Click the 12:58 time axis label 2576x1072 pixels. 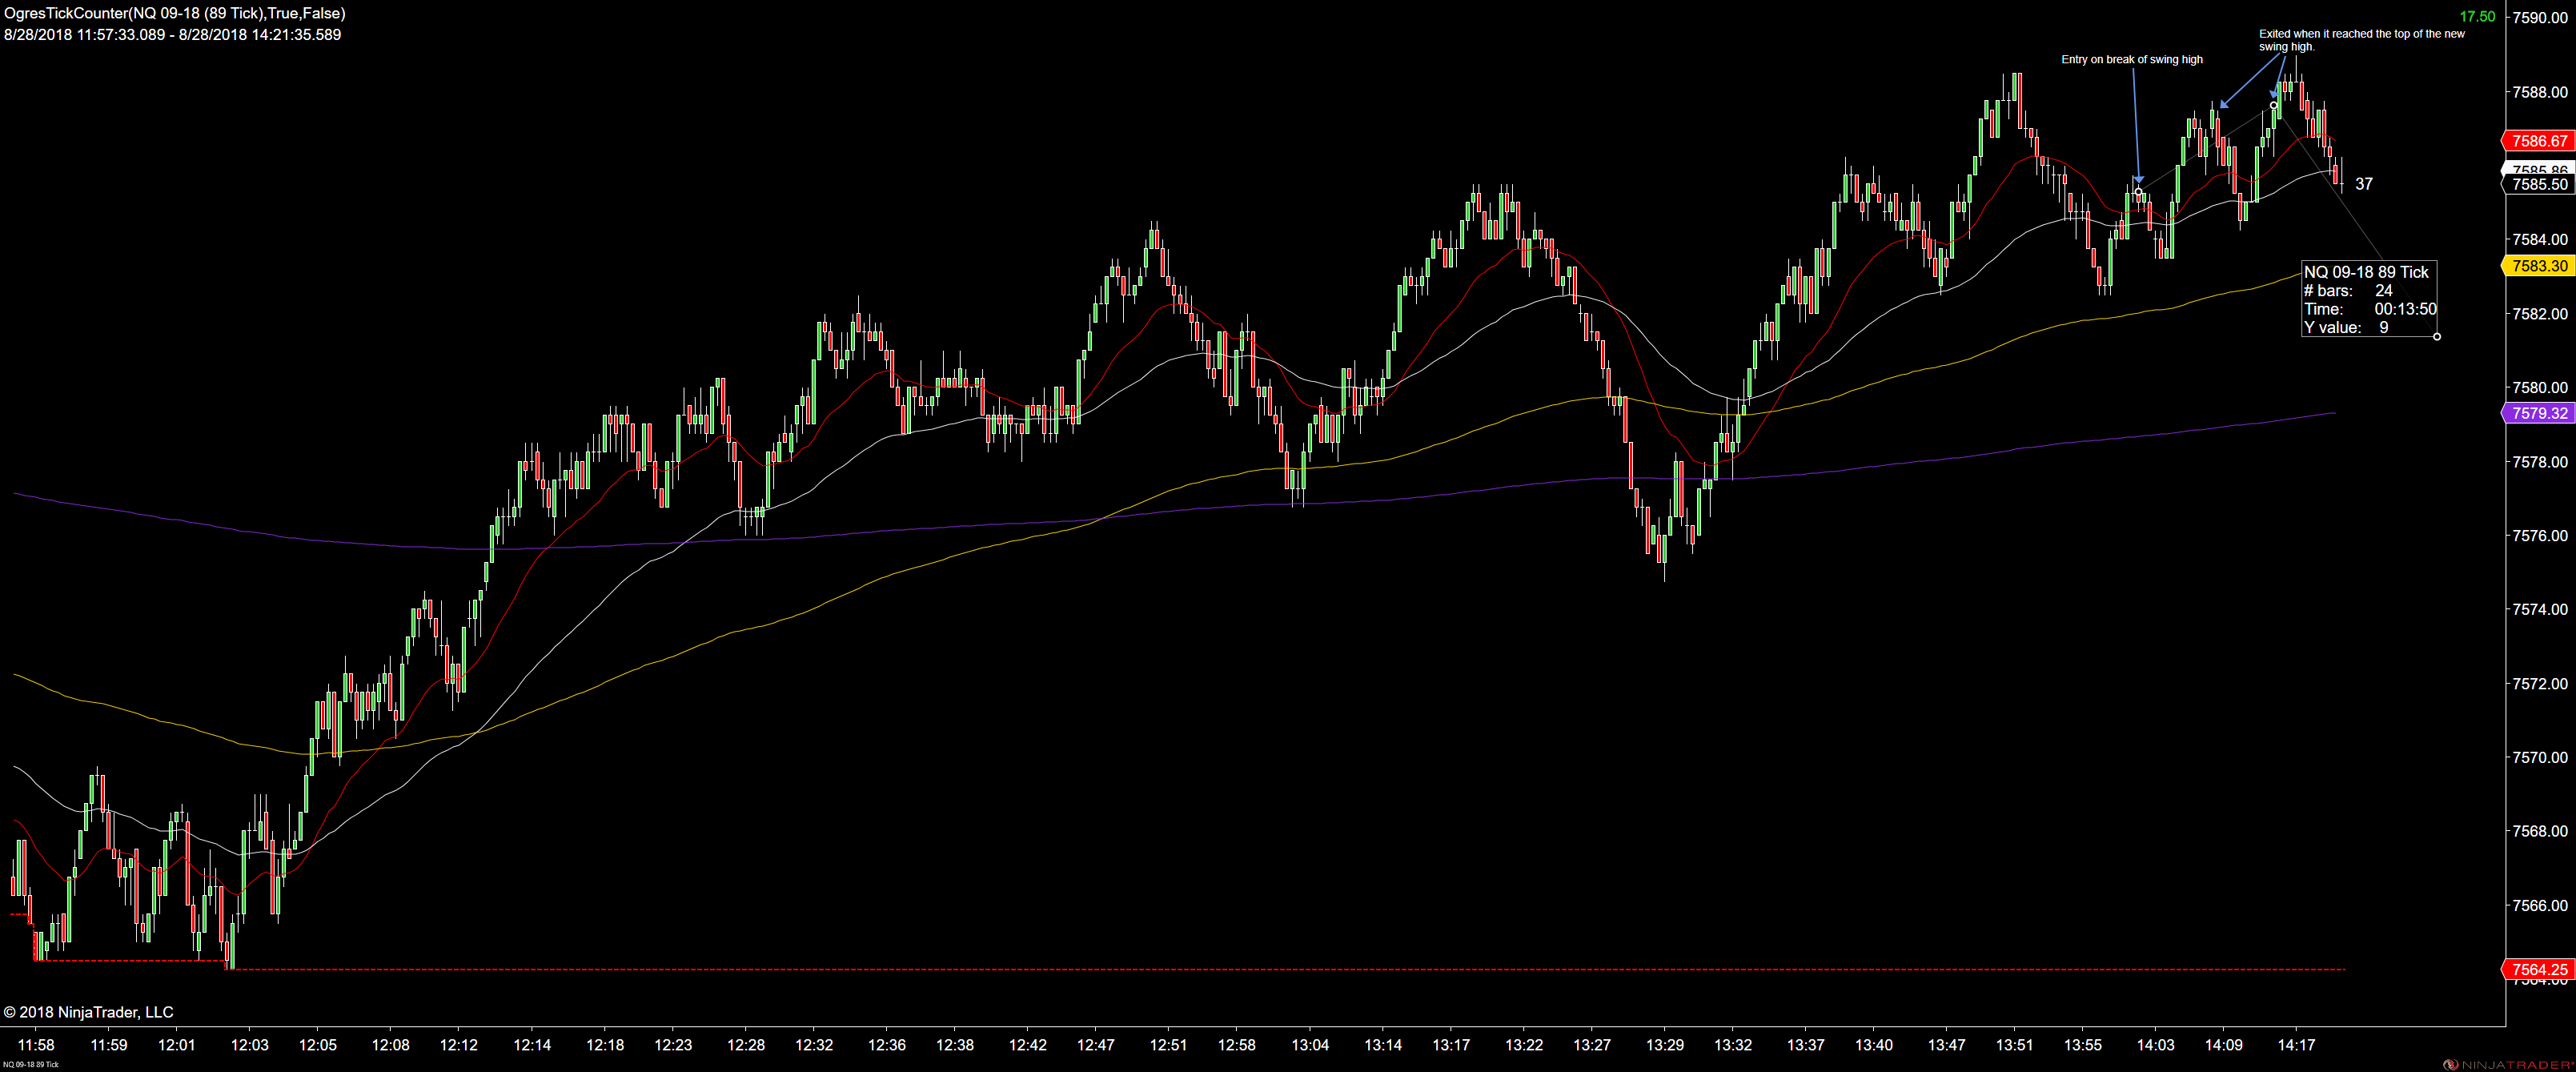[x=1237, y=1045]
